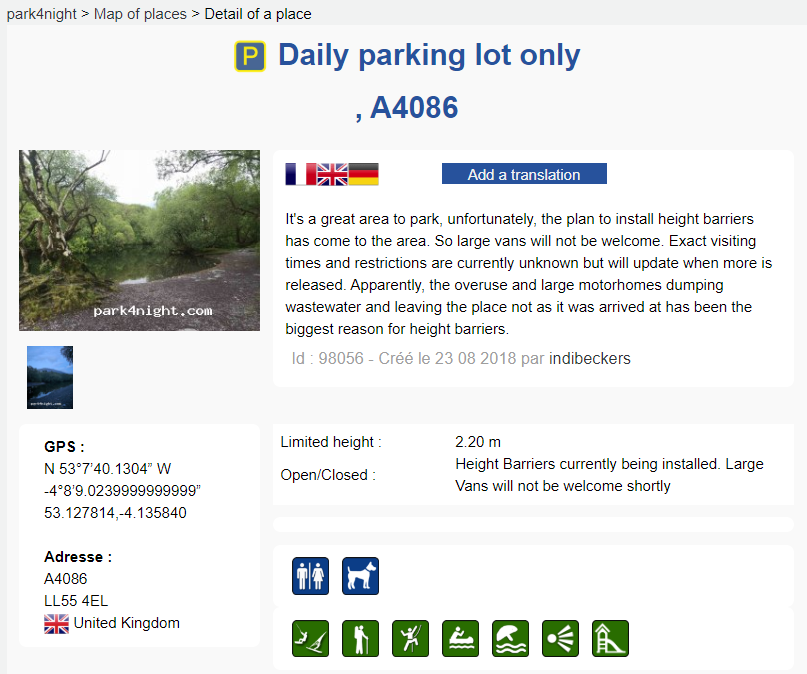Open the large riverside parking photo
The width and height of the screenshot is (807, 674).
(139, 240)
